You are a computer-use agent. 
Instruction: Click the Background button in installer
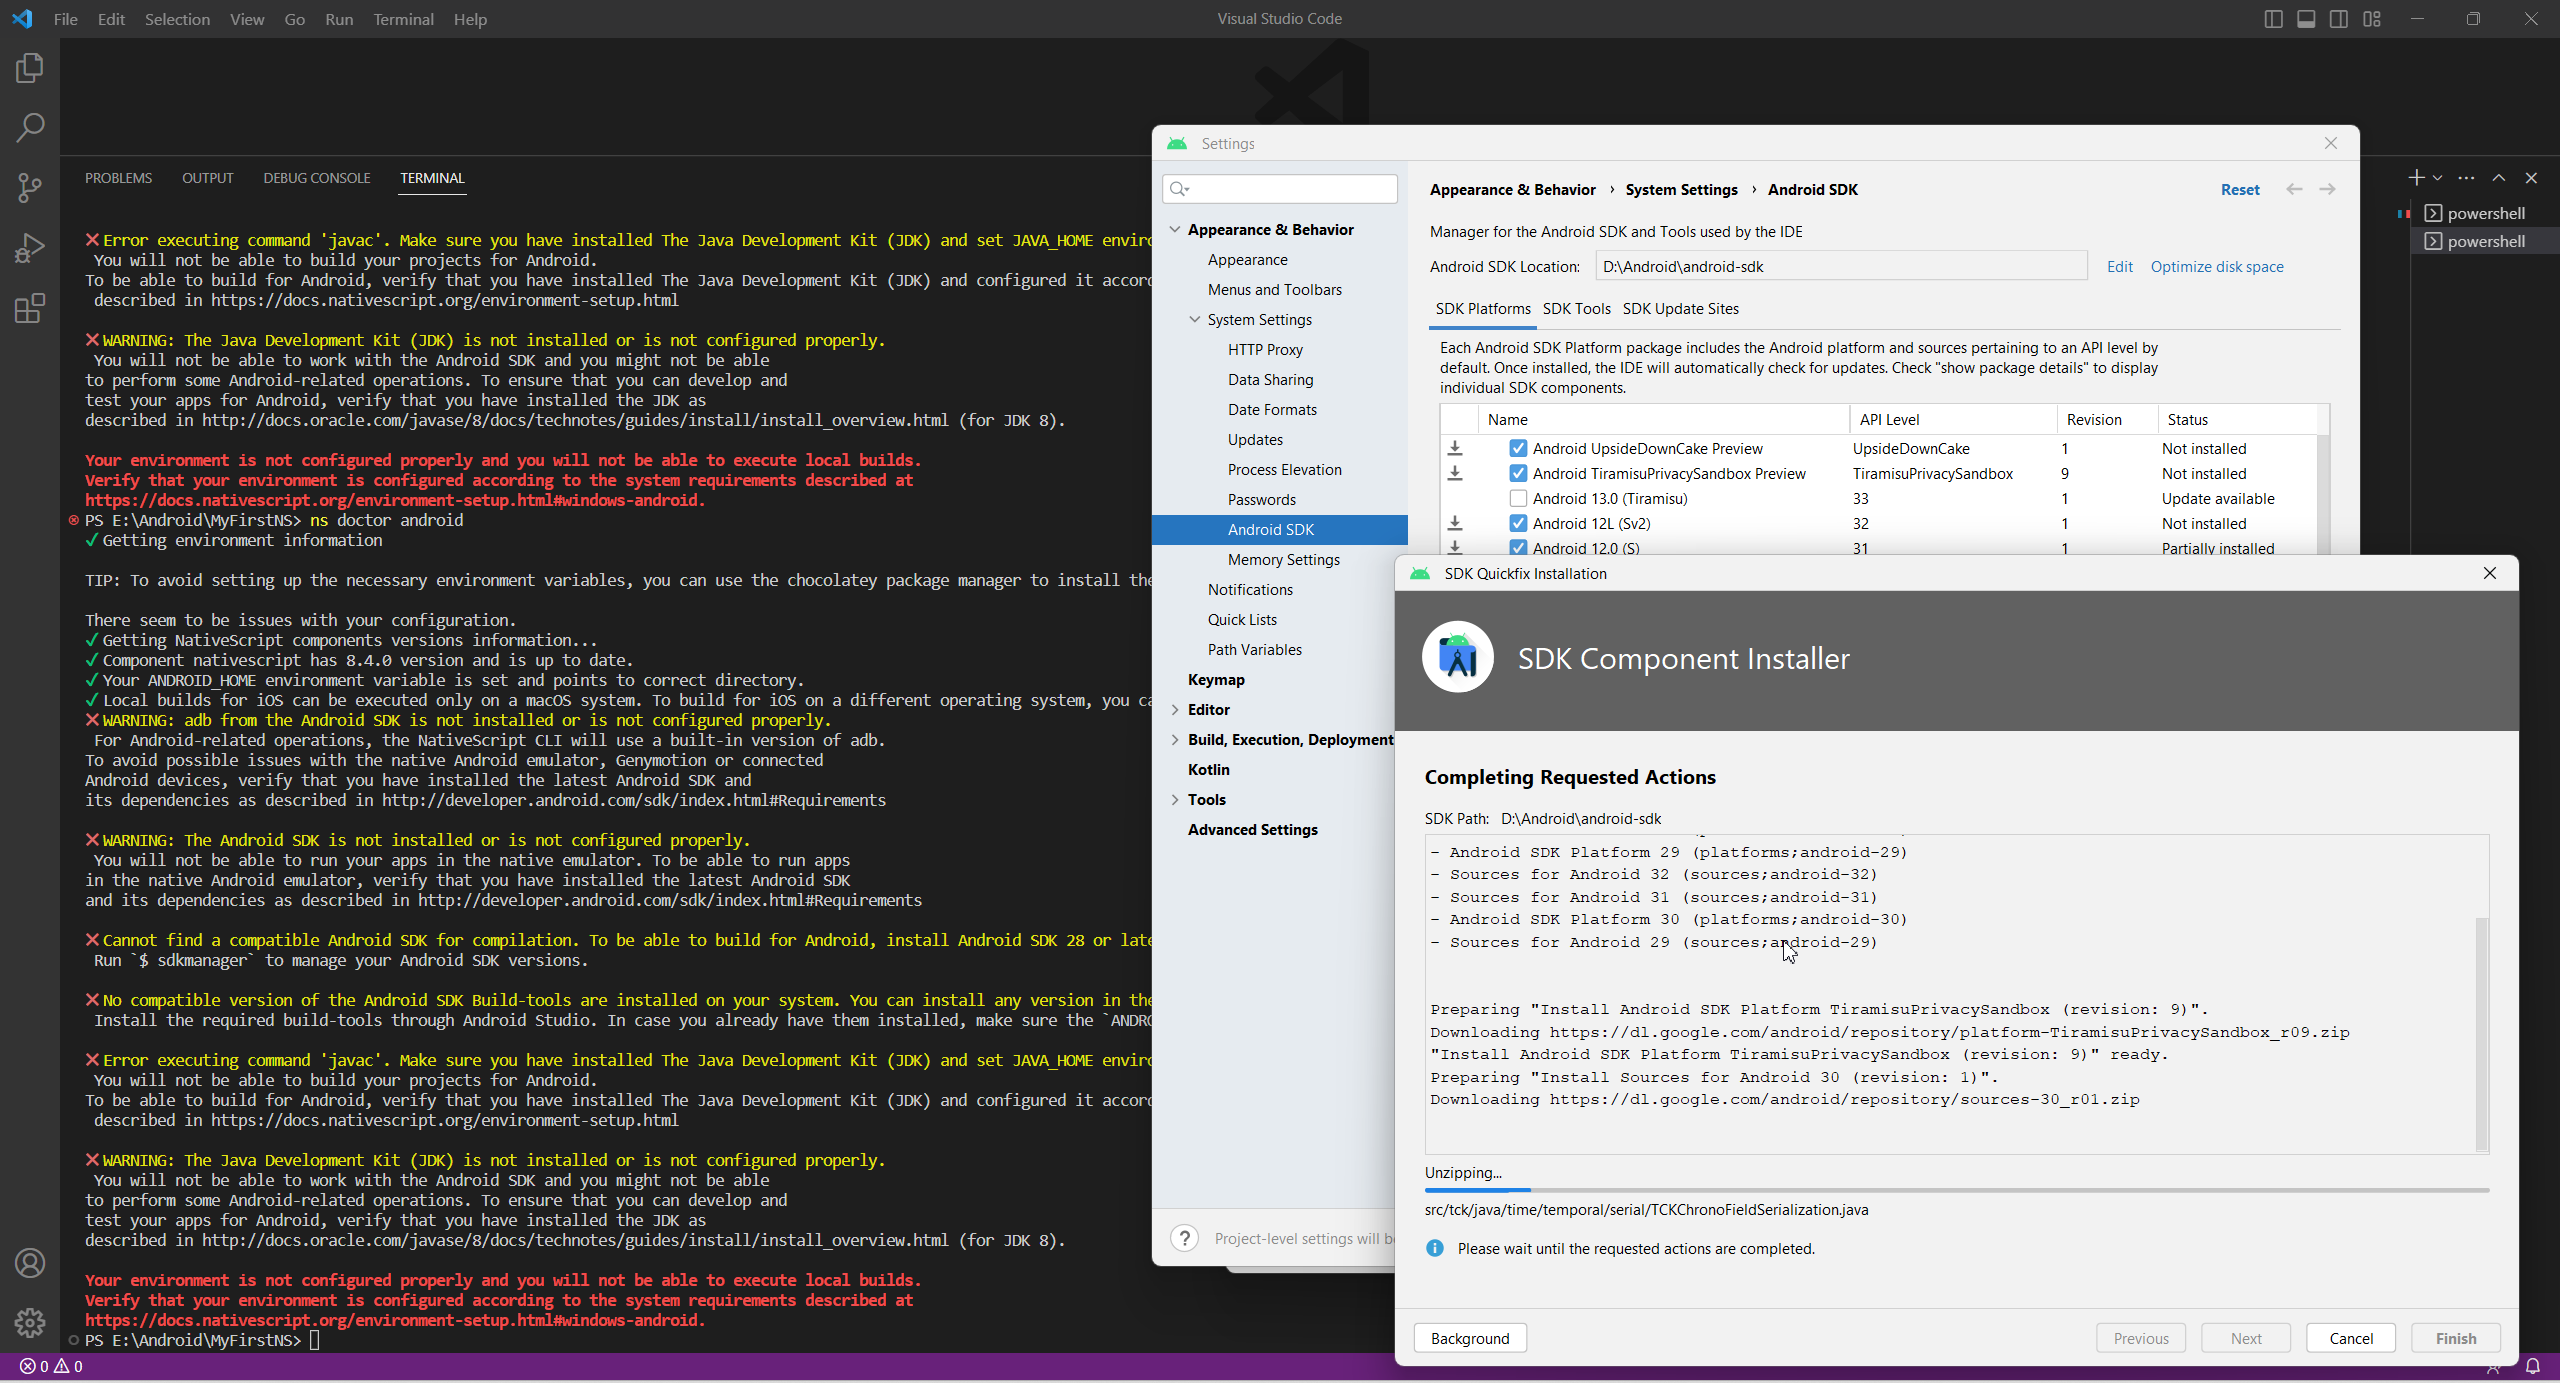click(1469, 1338)
